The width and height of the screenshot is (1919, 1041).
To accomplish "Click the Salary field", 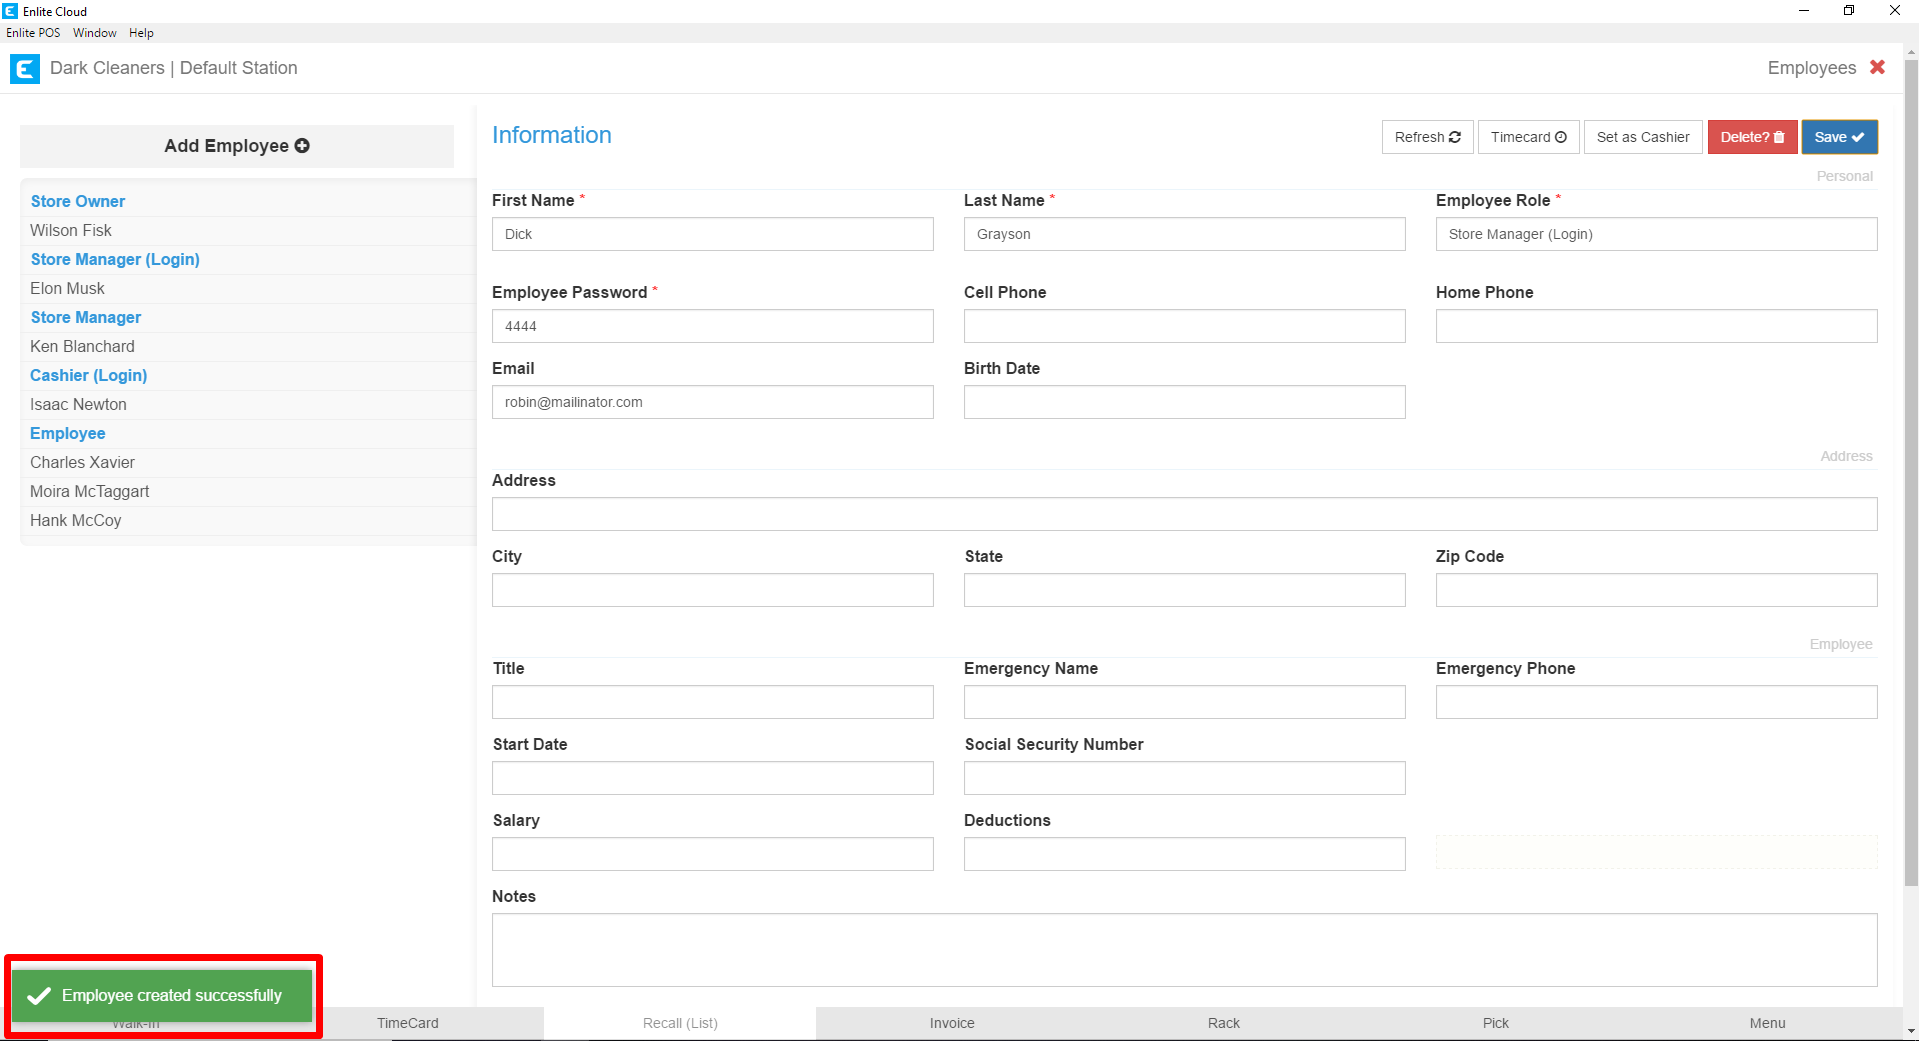I will pyautogui.click(x=713, y=854).
